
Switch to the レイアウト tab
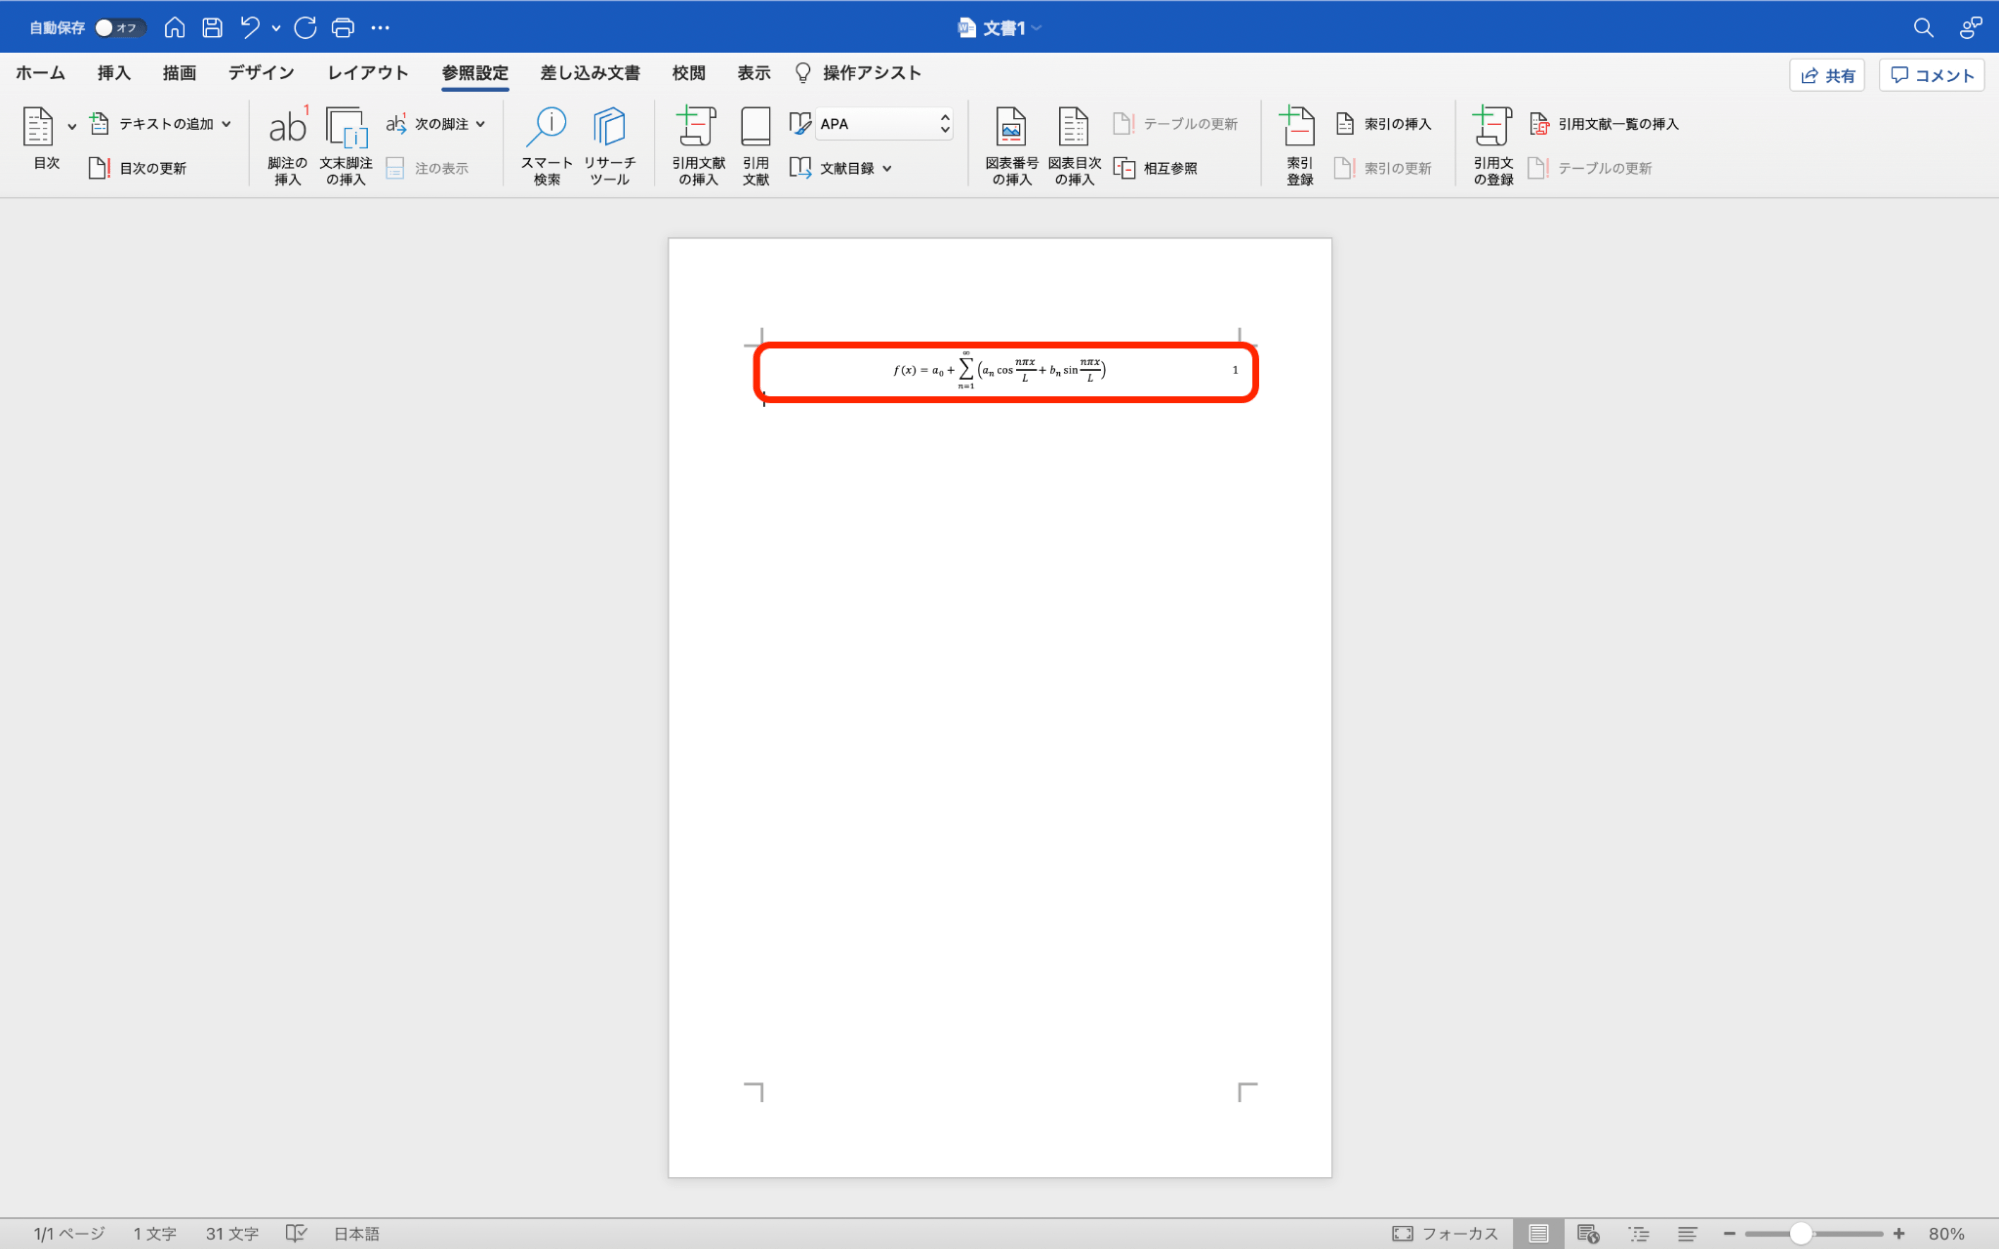click(x=368, y=73)
